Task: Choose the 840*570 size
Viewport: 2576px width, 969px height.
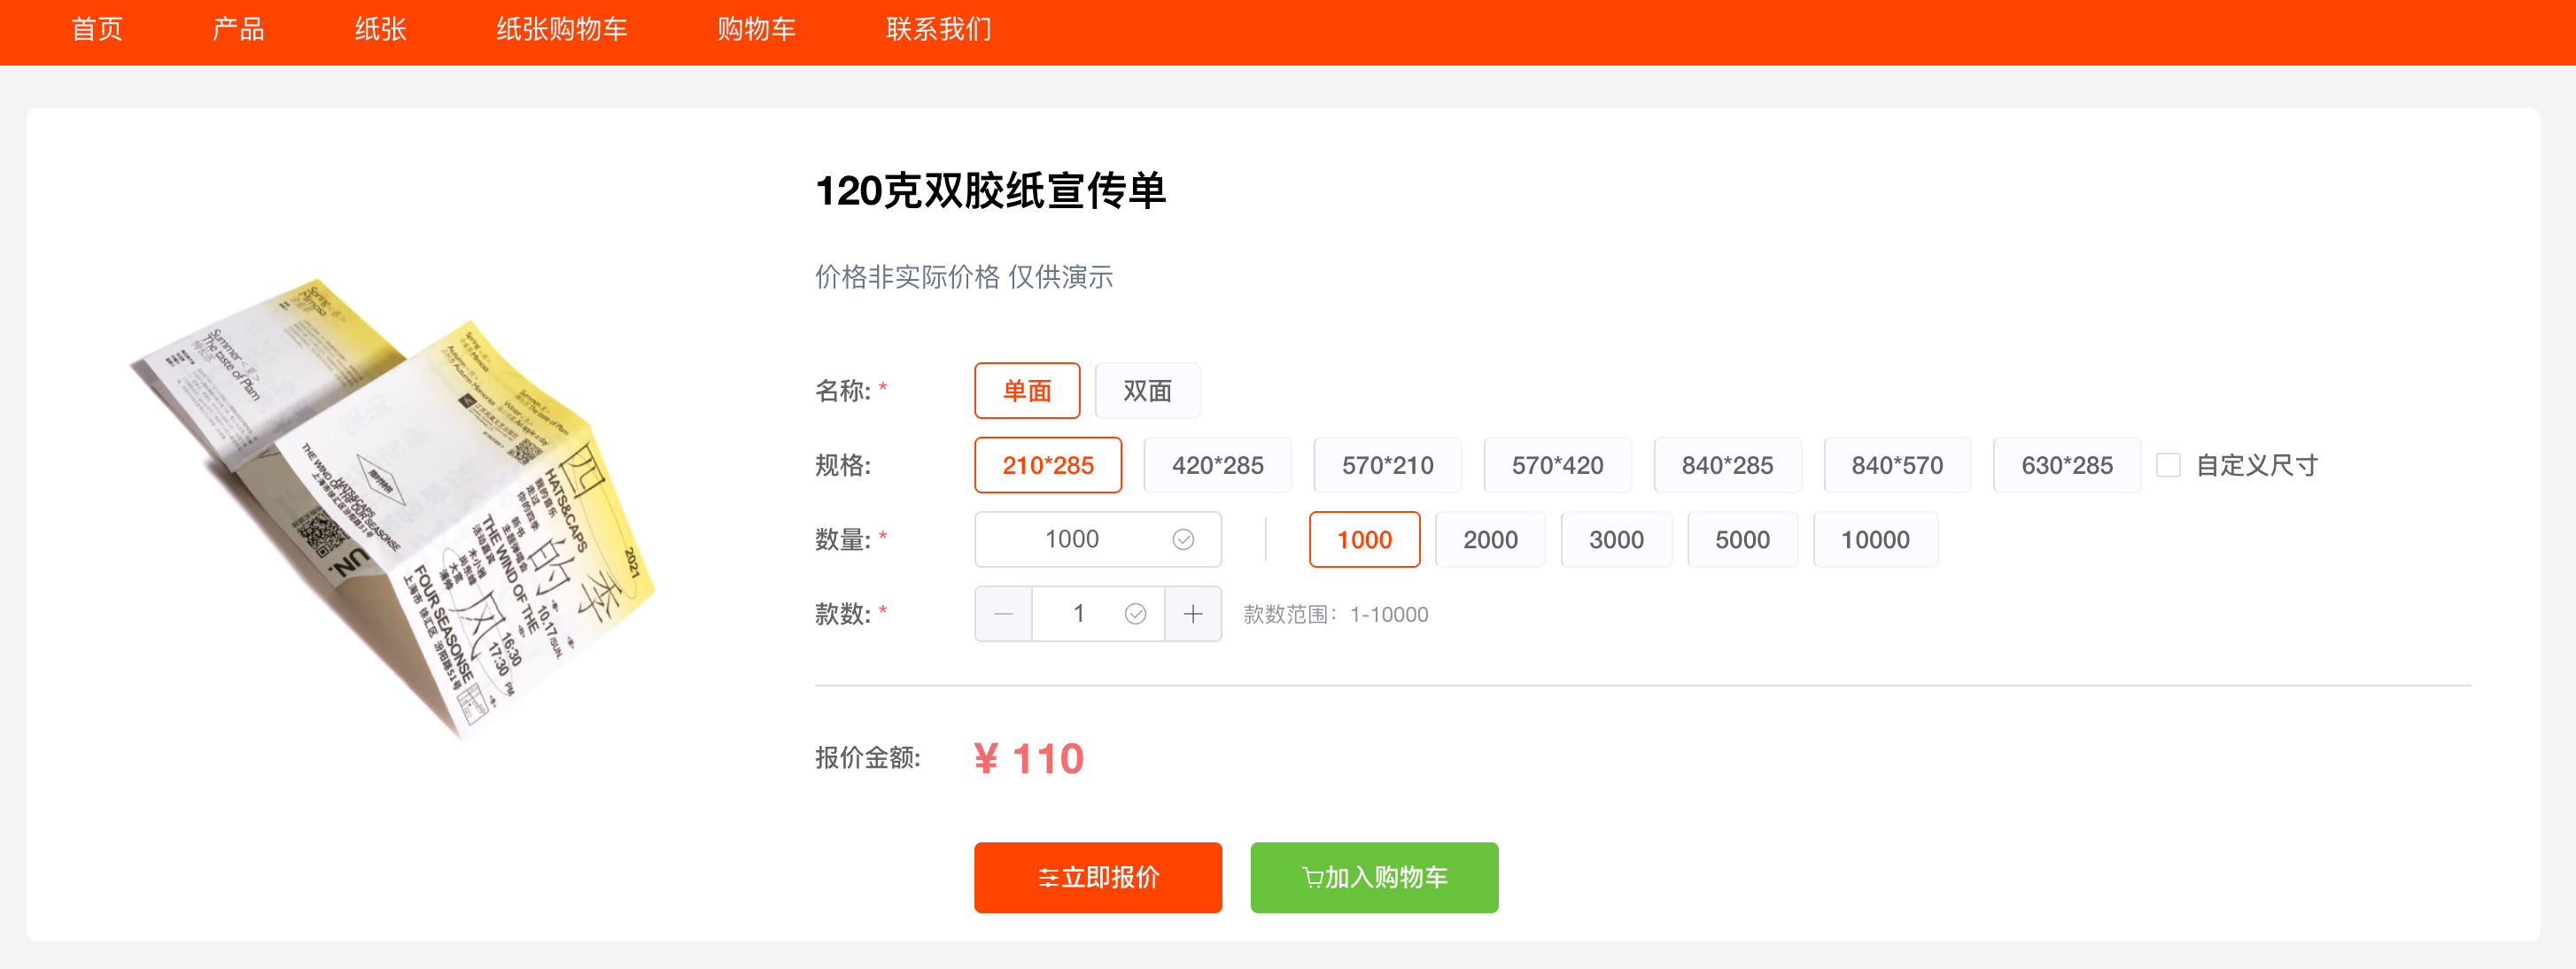Action: (1896, 465)
